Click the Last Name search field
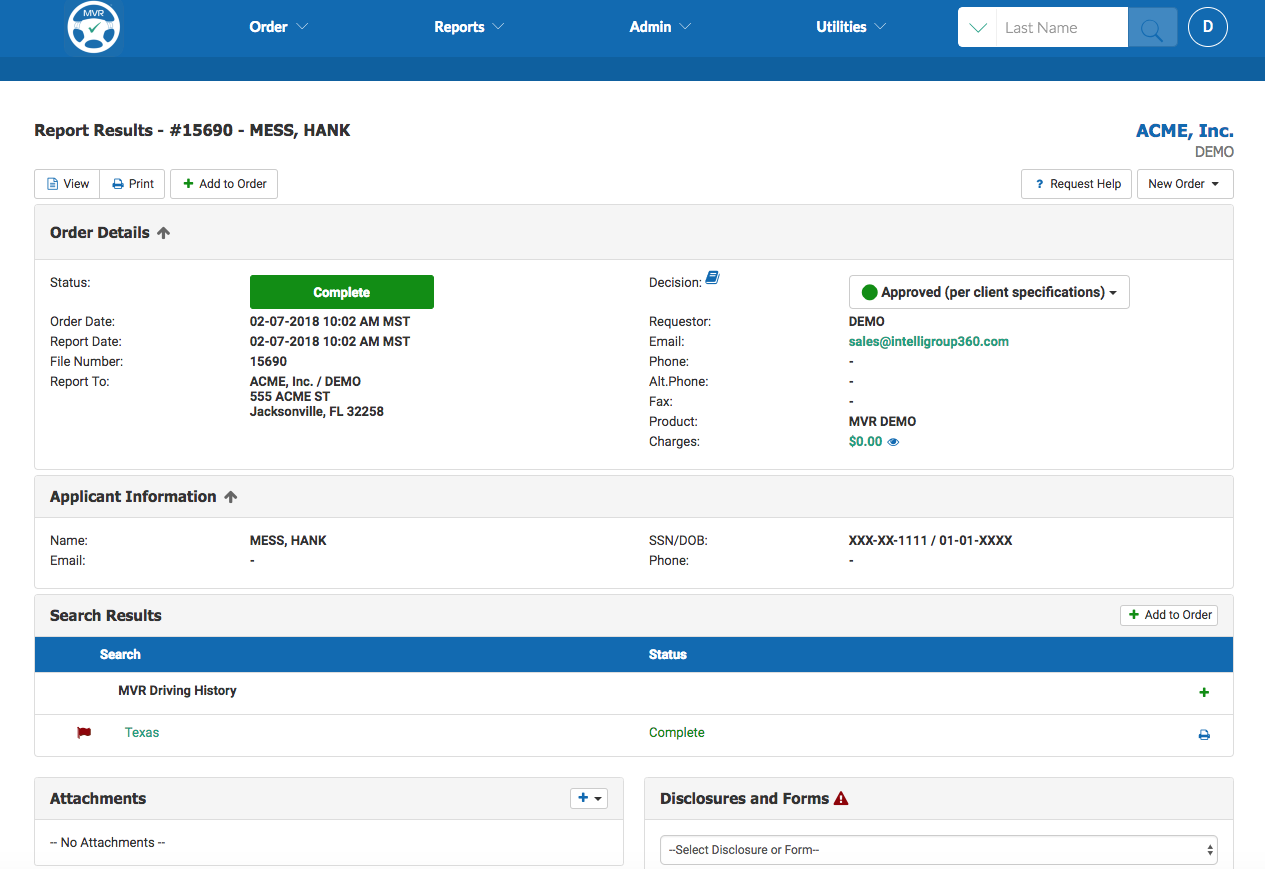Viewport: 1265px width, 869px height. (x=1060, y=28)
